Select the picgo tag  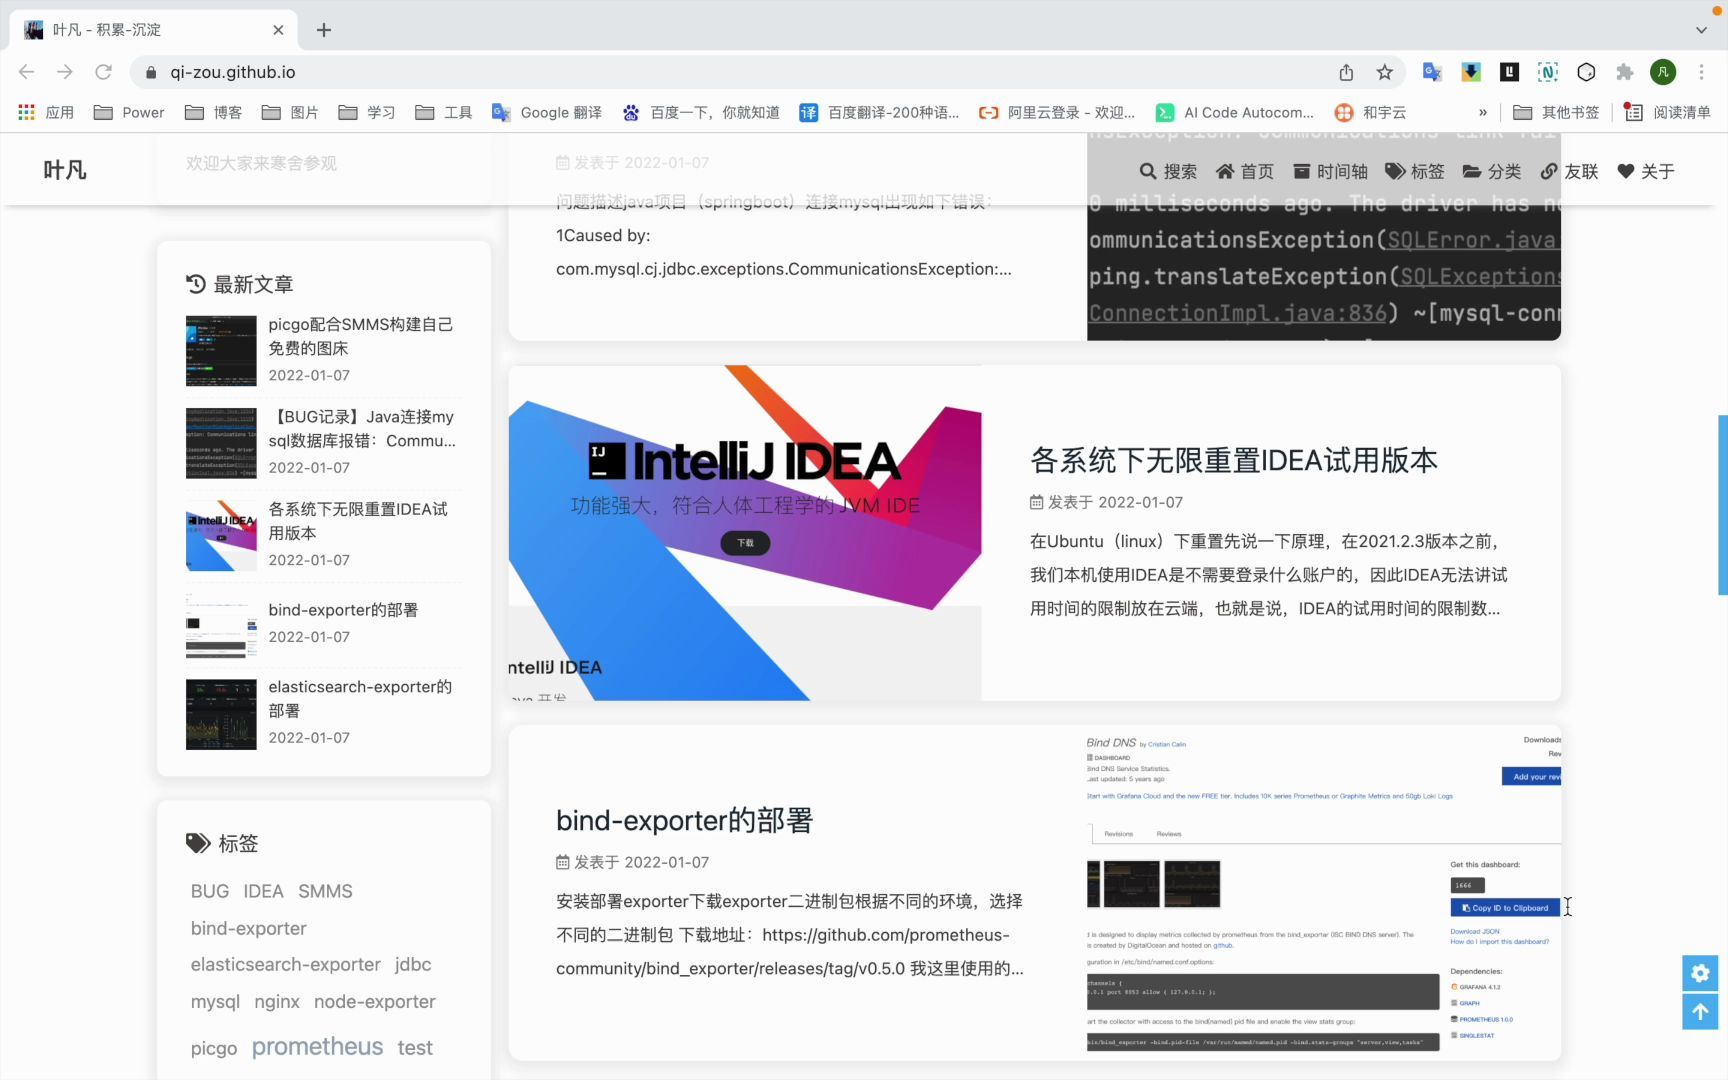[214, 1048]
